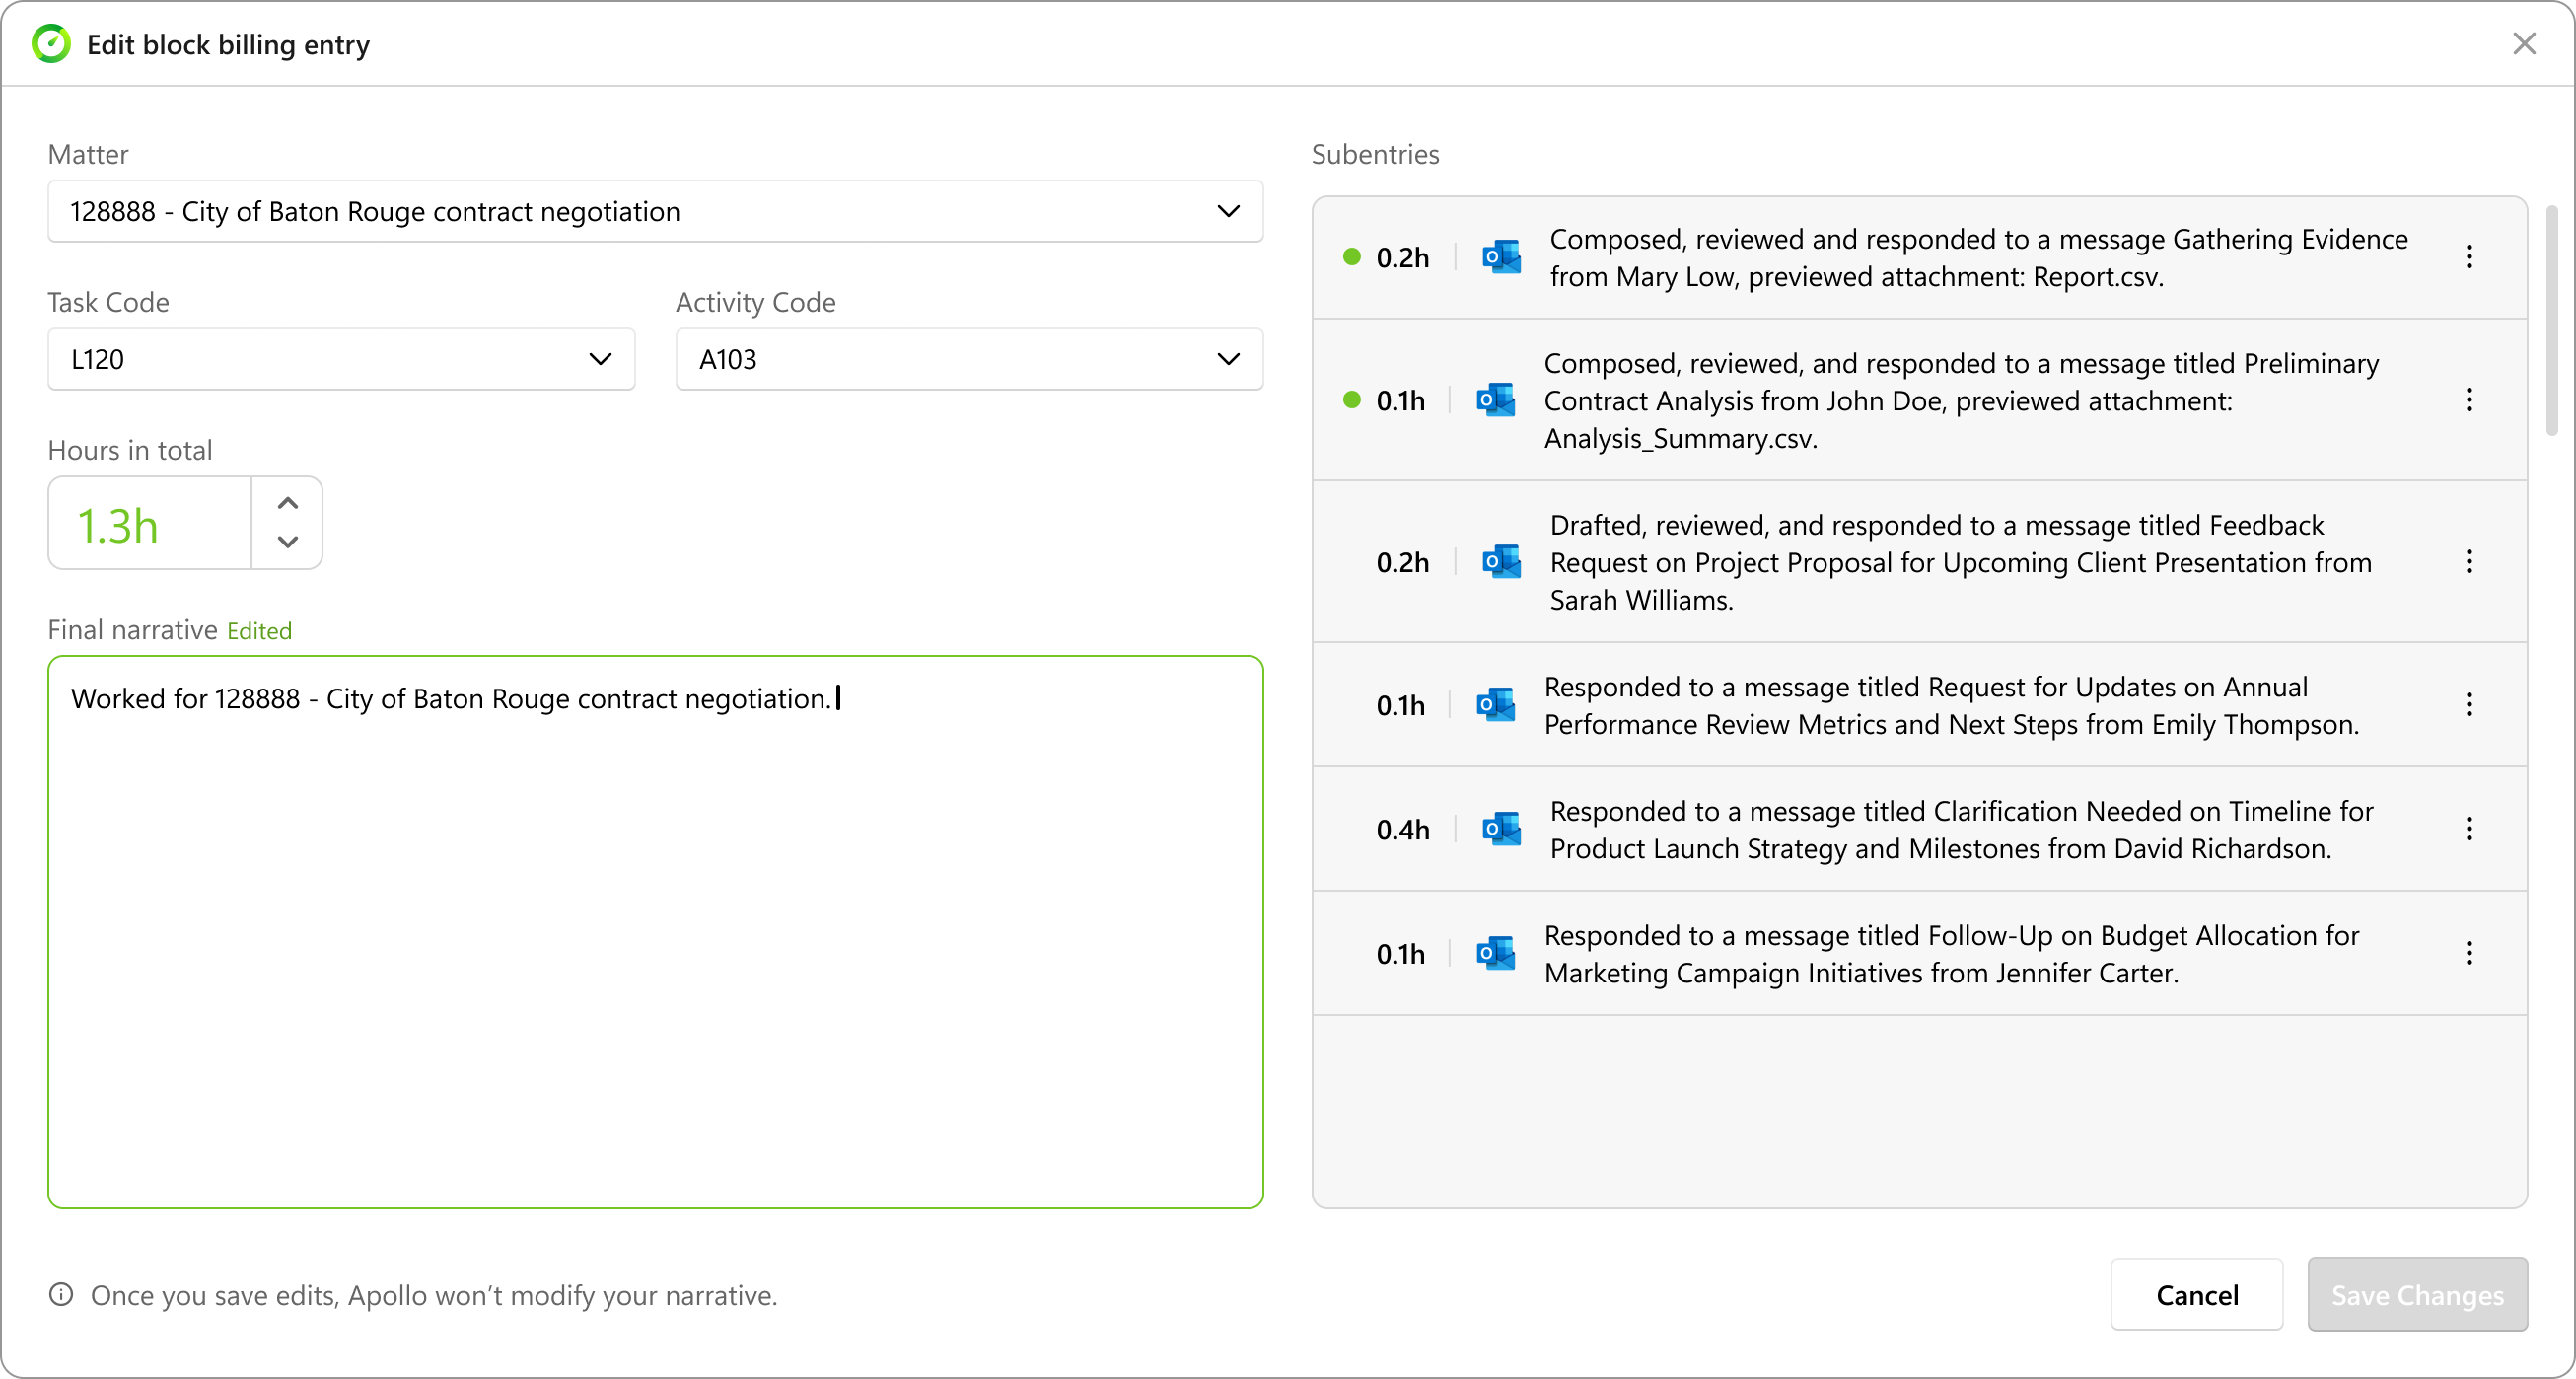The width and height of the screenshot is (2576, 1379).
Task: Click Outlook icon of Preliminary Contract Analysis subentry
Action: [x=1496, y=400]
